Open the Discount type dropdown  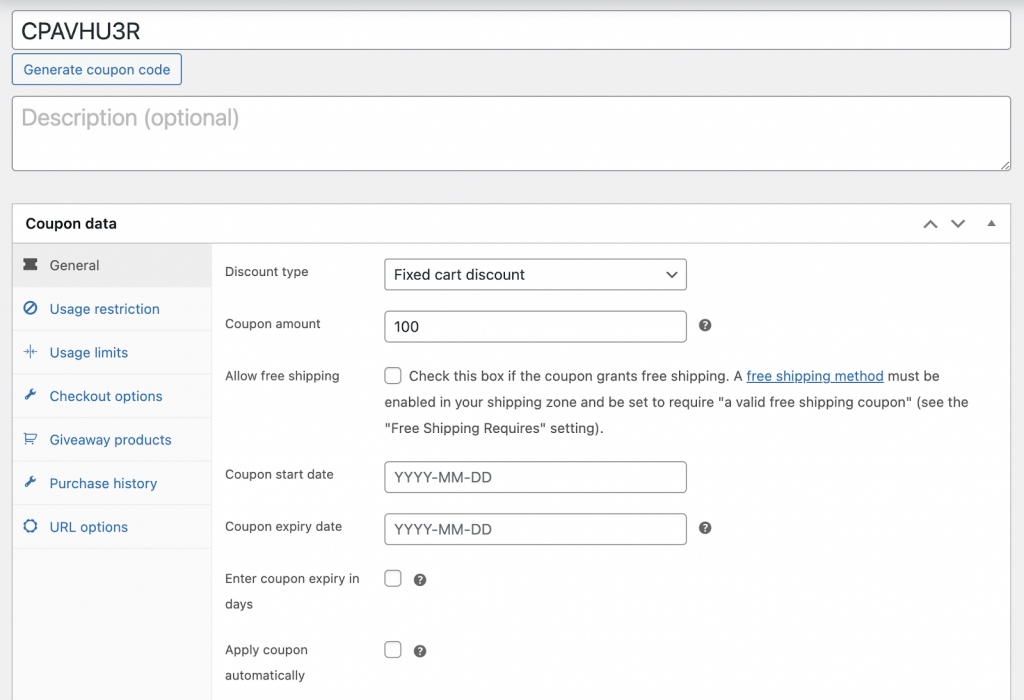(535, 274)
